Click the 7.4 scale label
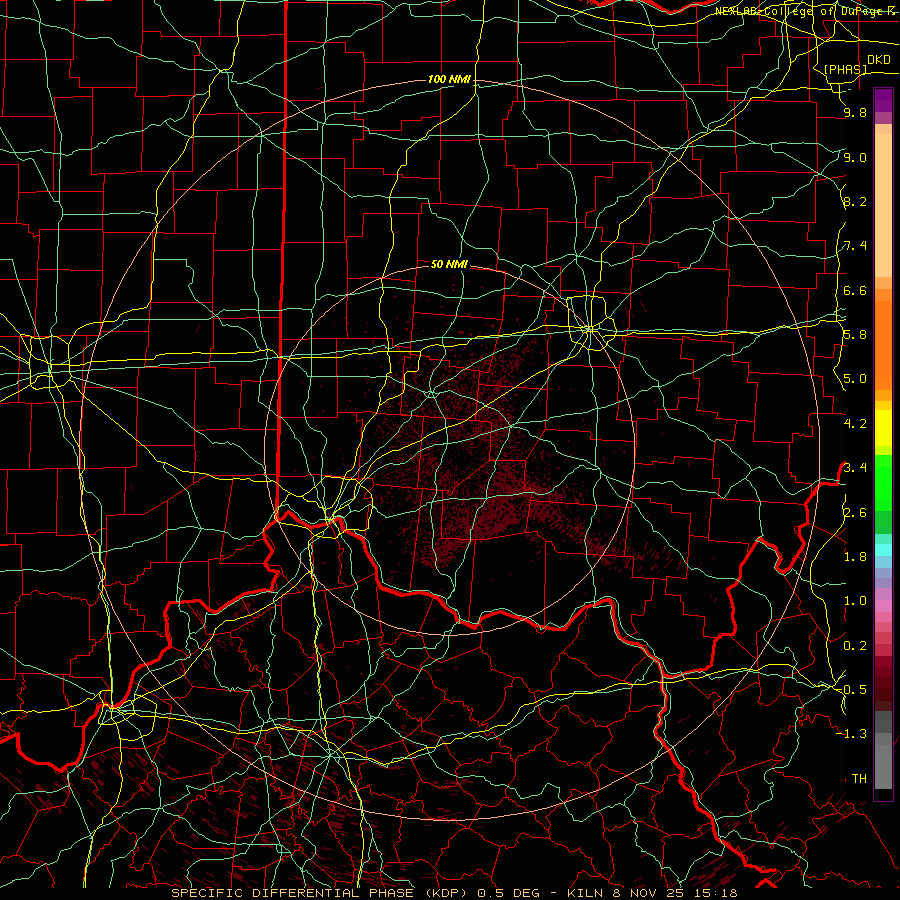 (x=855, y=246)
